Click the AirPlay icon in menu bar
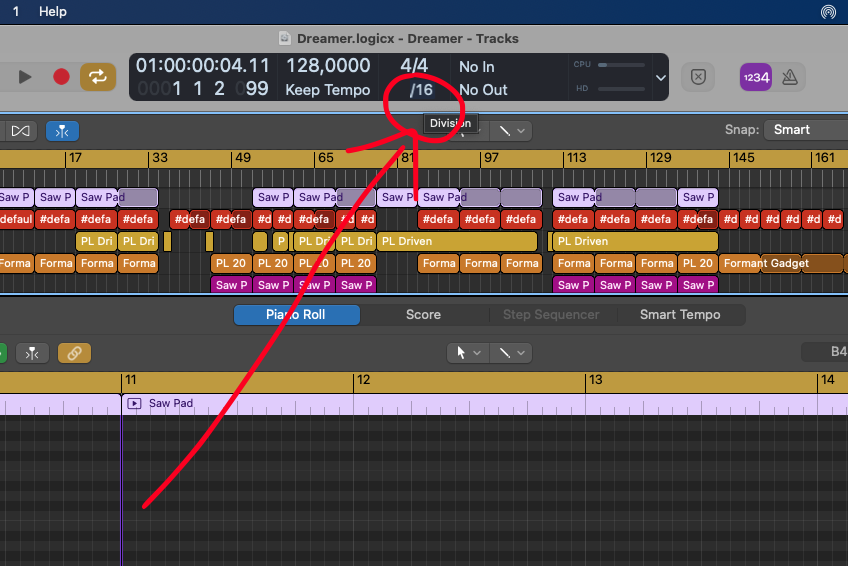The image size is (848, 566). click(828, 11)
